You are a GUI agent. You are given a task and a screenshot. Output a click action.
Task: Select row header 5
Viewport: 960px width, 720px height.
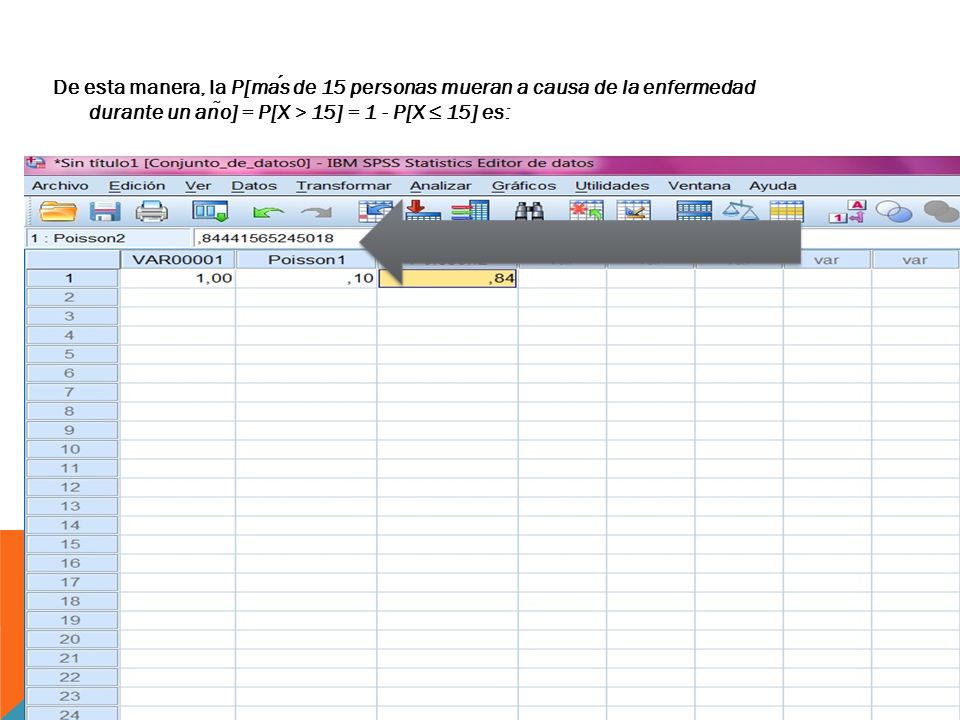pyautogui.click(x=72, y=354)
